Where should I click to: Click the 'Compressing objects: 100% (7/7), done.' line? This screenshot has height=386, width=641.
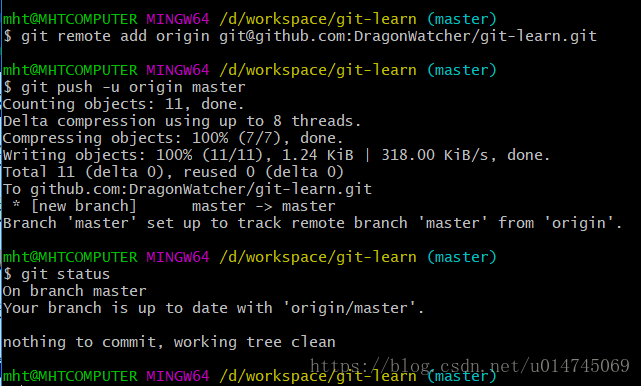173,138
